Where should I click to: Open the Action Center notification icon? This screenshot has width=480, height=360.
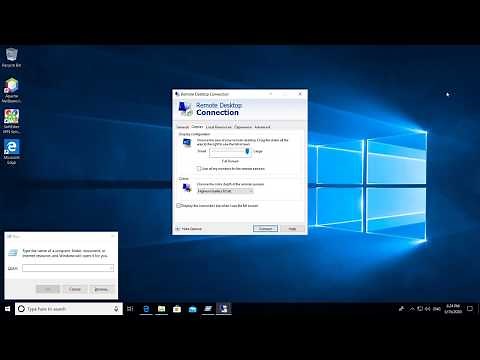[470, 309]
